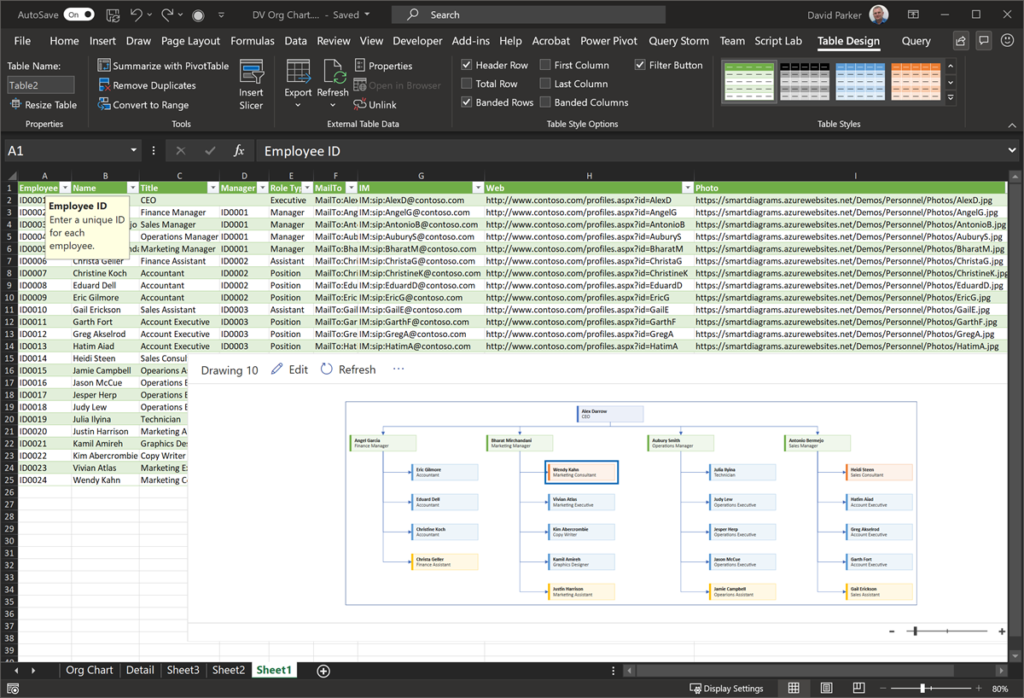
Task: Click Resize Table
Action: tap(42, 104)
